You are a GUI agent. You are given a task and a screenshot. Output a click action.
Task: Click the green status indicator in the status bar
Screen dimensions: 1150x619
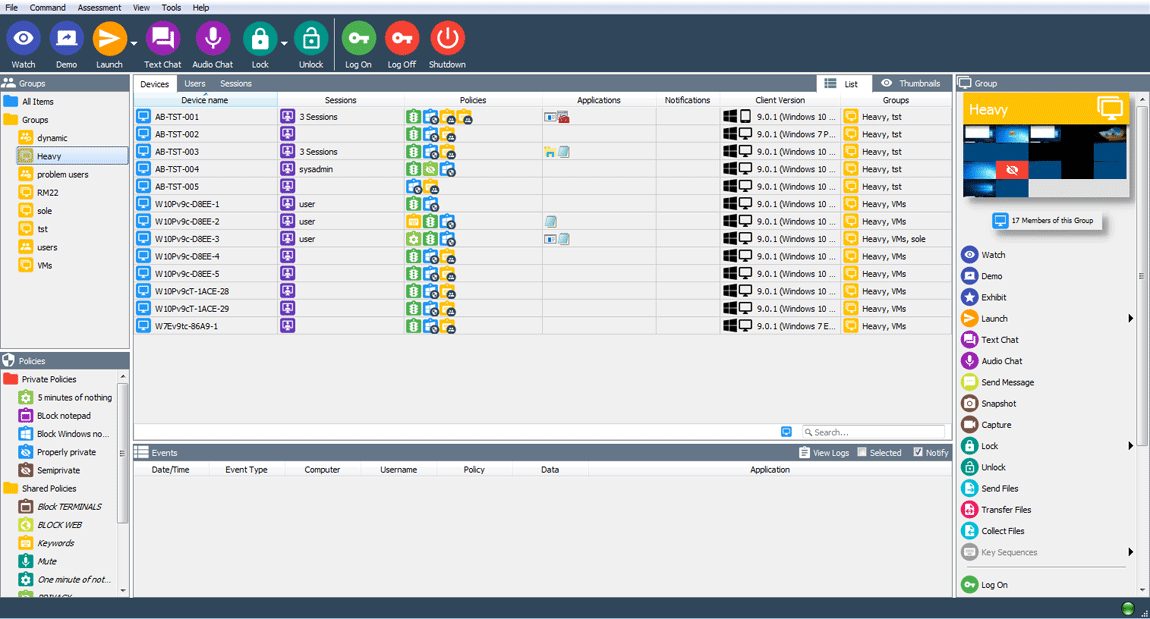coord(1128,608)
